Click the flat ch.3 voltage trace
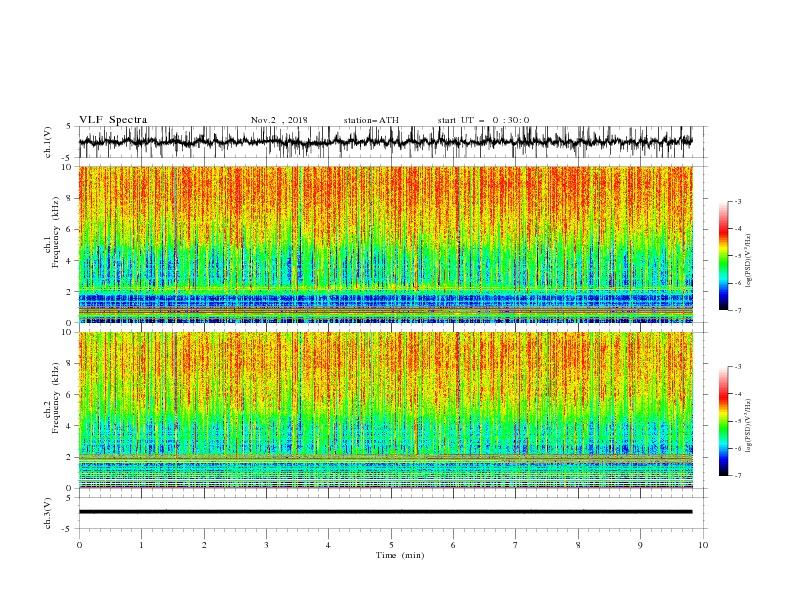 point(385,512)
